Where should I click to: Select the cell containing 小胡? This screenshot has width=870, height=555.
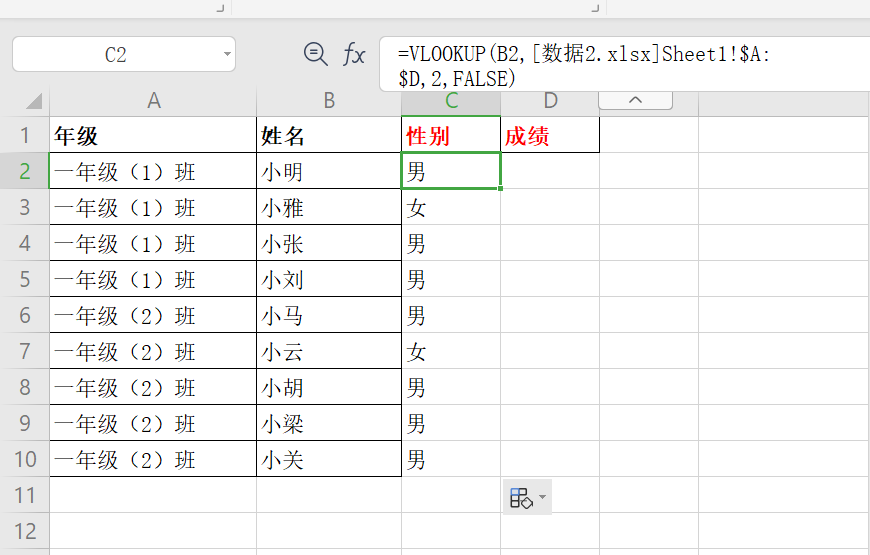pyautogui.click(x=329, y=387)
